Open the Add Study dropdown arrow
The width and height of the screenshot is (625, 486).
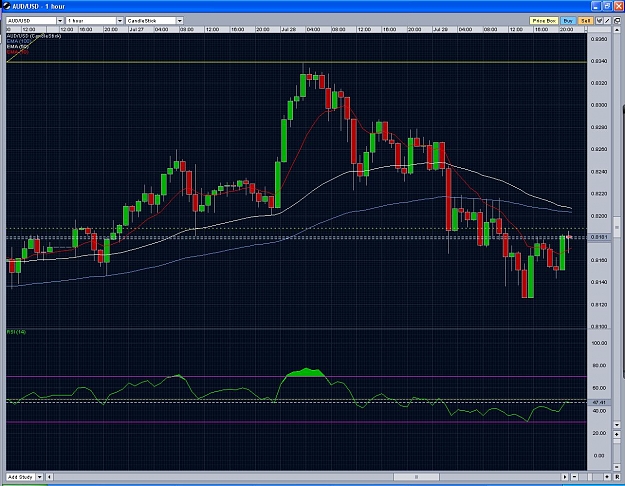coord(39,477)
